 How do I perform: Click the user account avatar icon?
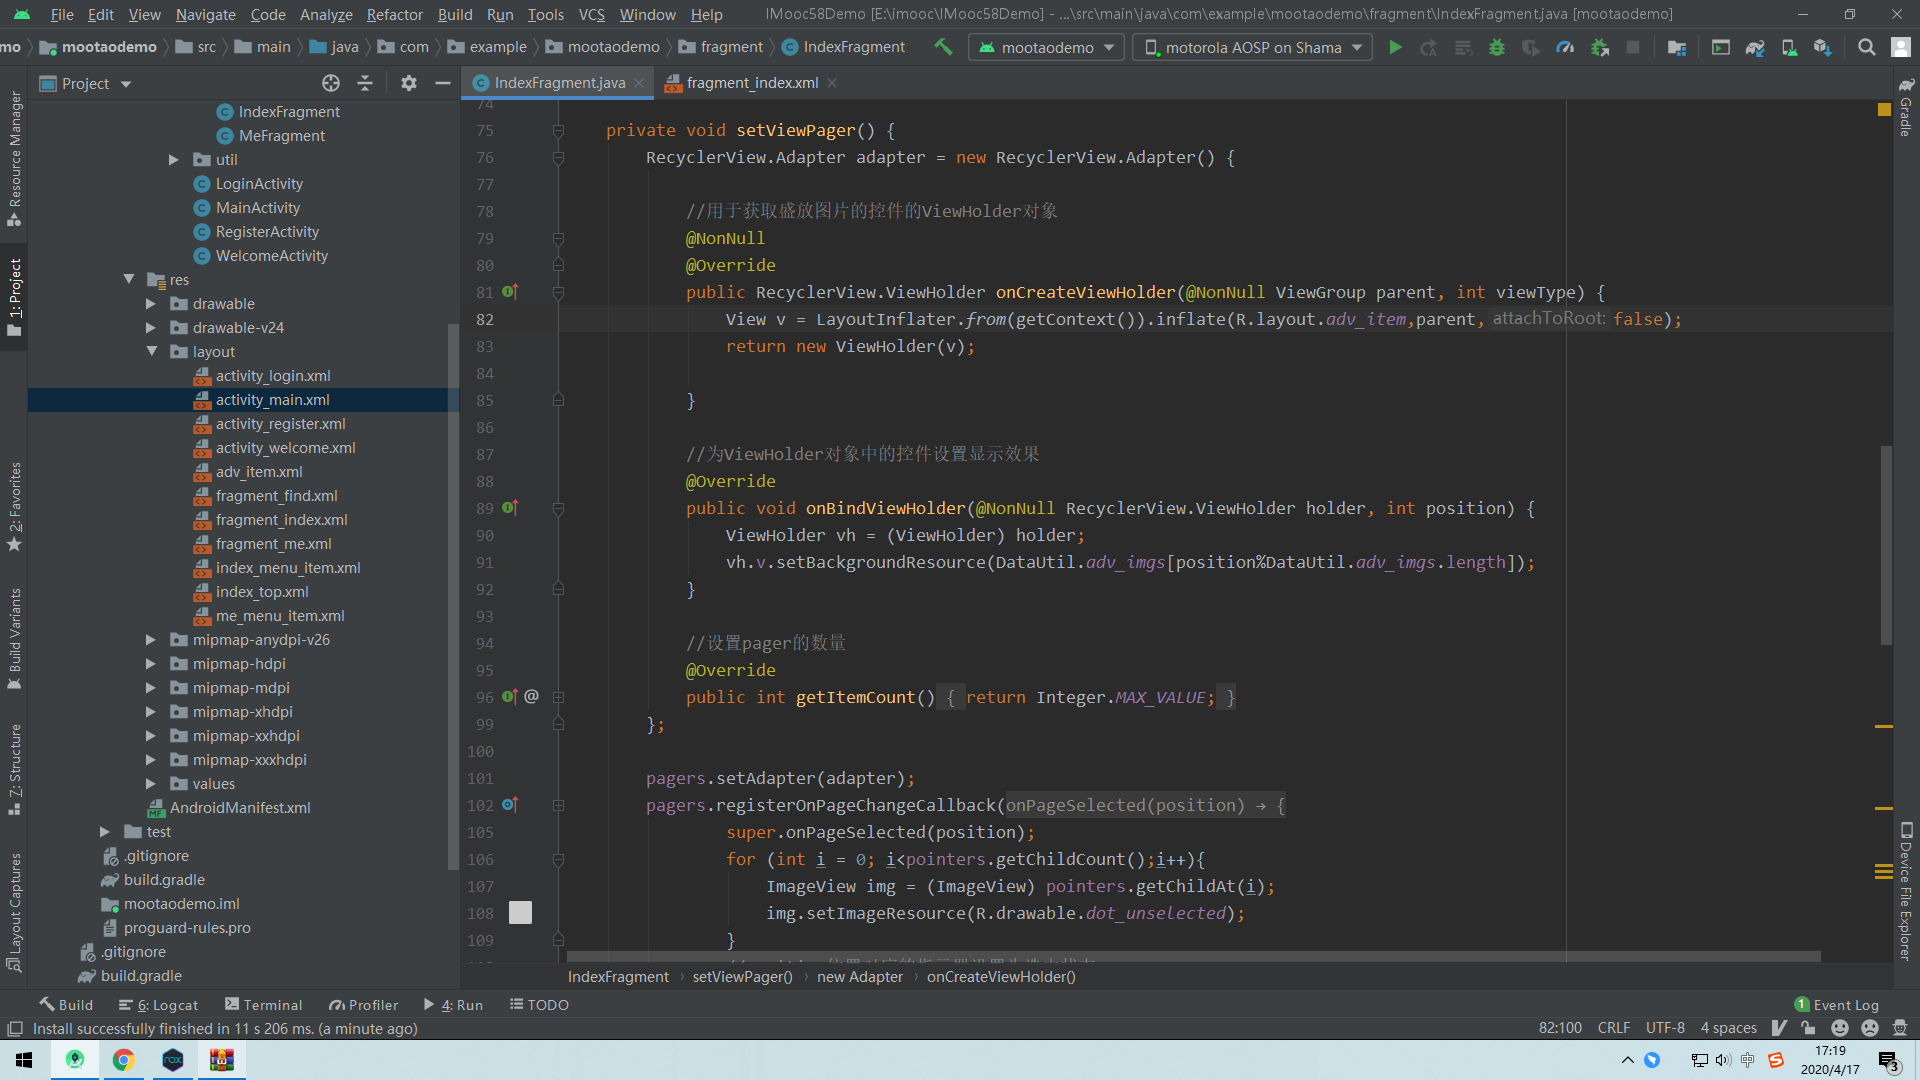click(1901, 47)
